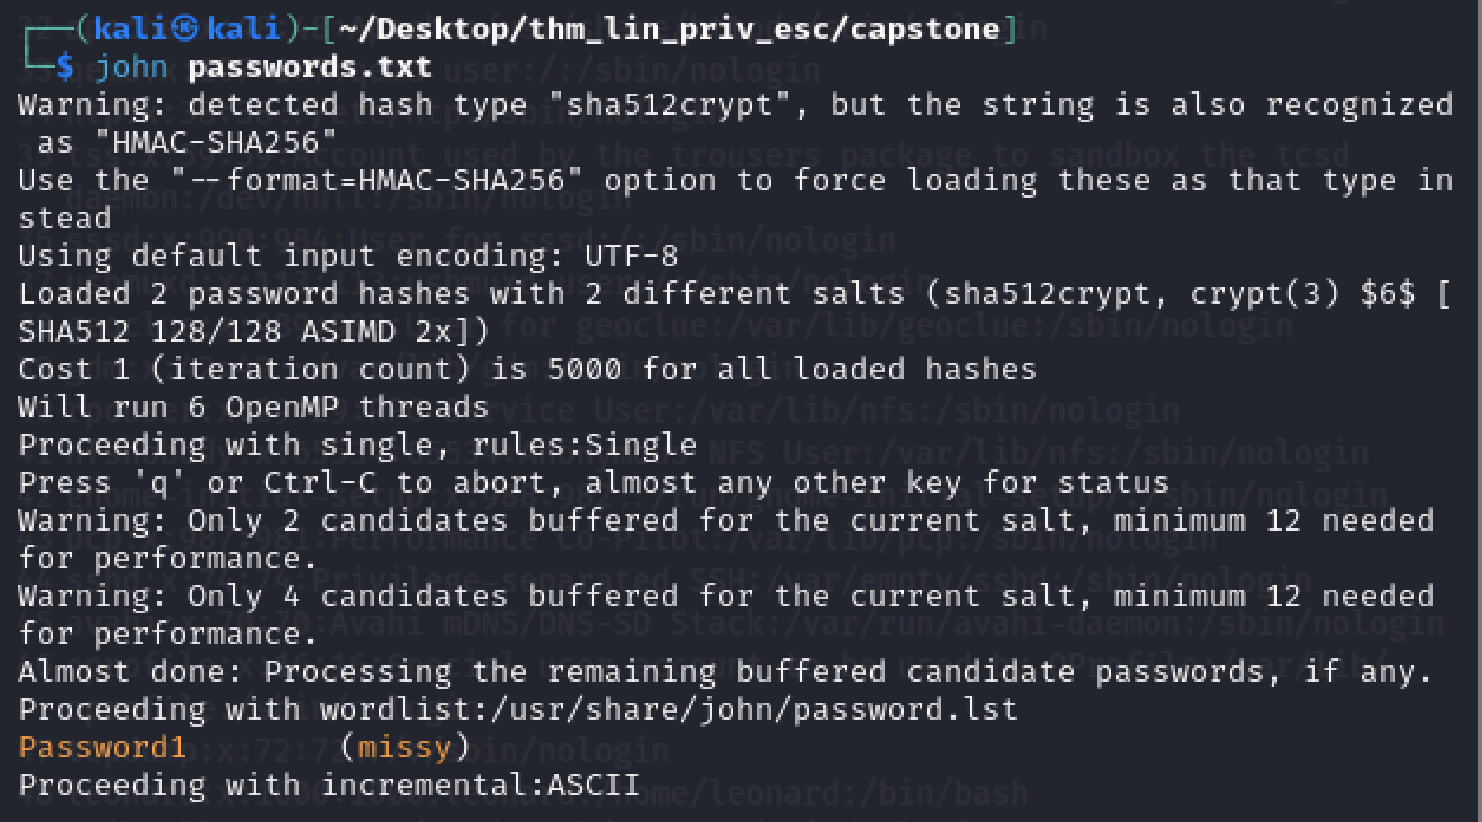Click the passwords.txt argument text
This screenshot has height=822, width=1482.
pyautogui.click(x=310, y=67)
